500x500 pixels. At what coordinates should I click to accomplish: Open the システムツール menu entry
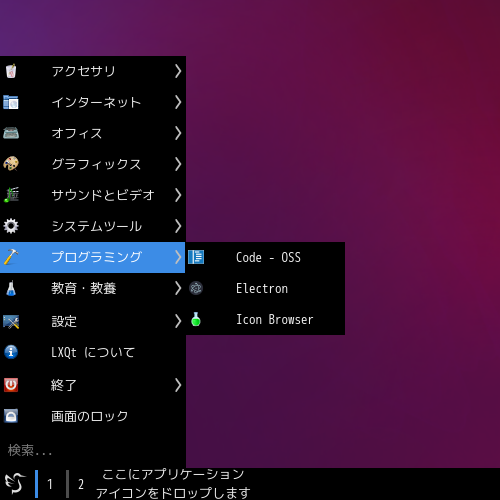point(93,226)
